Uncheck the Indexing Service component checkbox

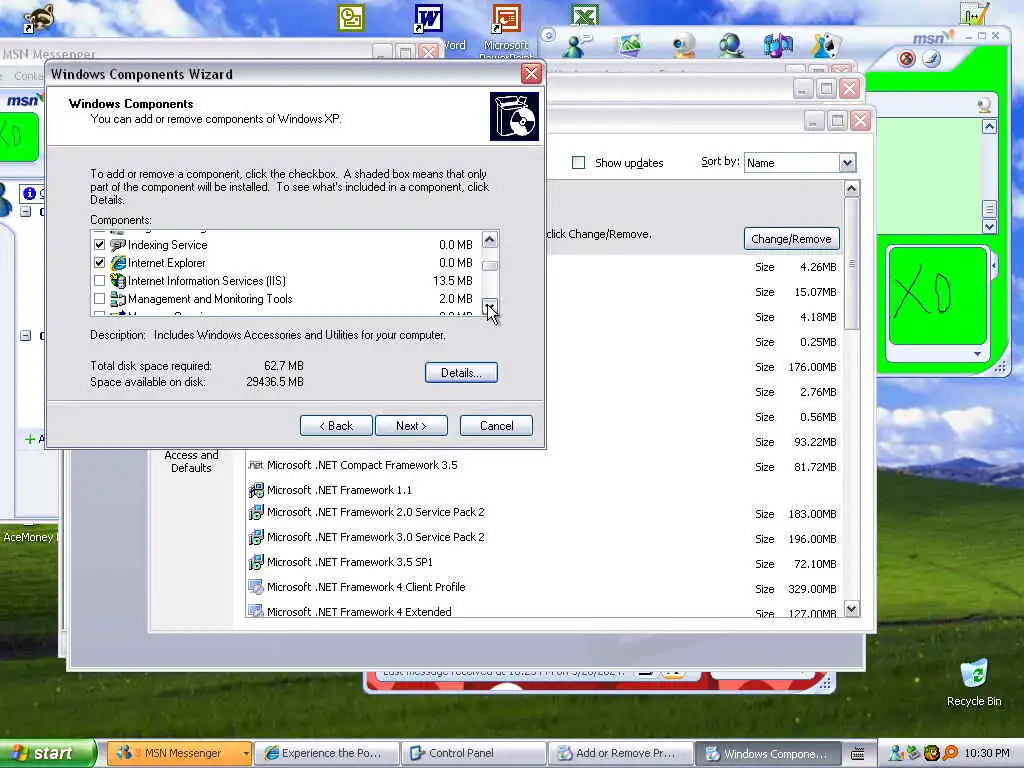pos(99,245)
